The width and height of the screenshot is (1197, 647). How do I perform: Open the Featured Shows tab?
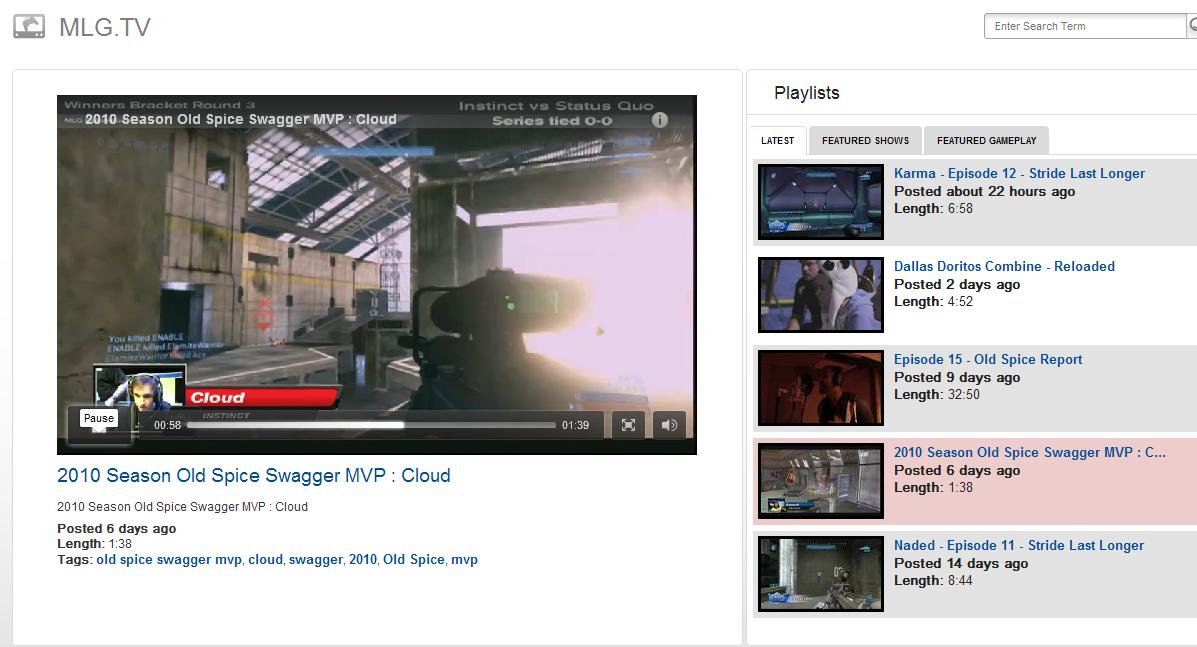point(866,140)
